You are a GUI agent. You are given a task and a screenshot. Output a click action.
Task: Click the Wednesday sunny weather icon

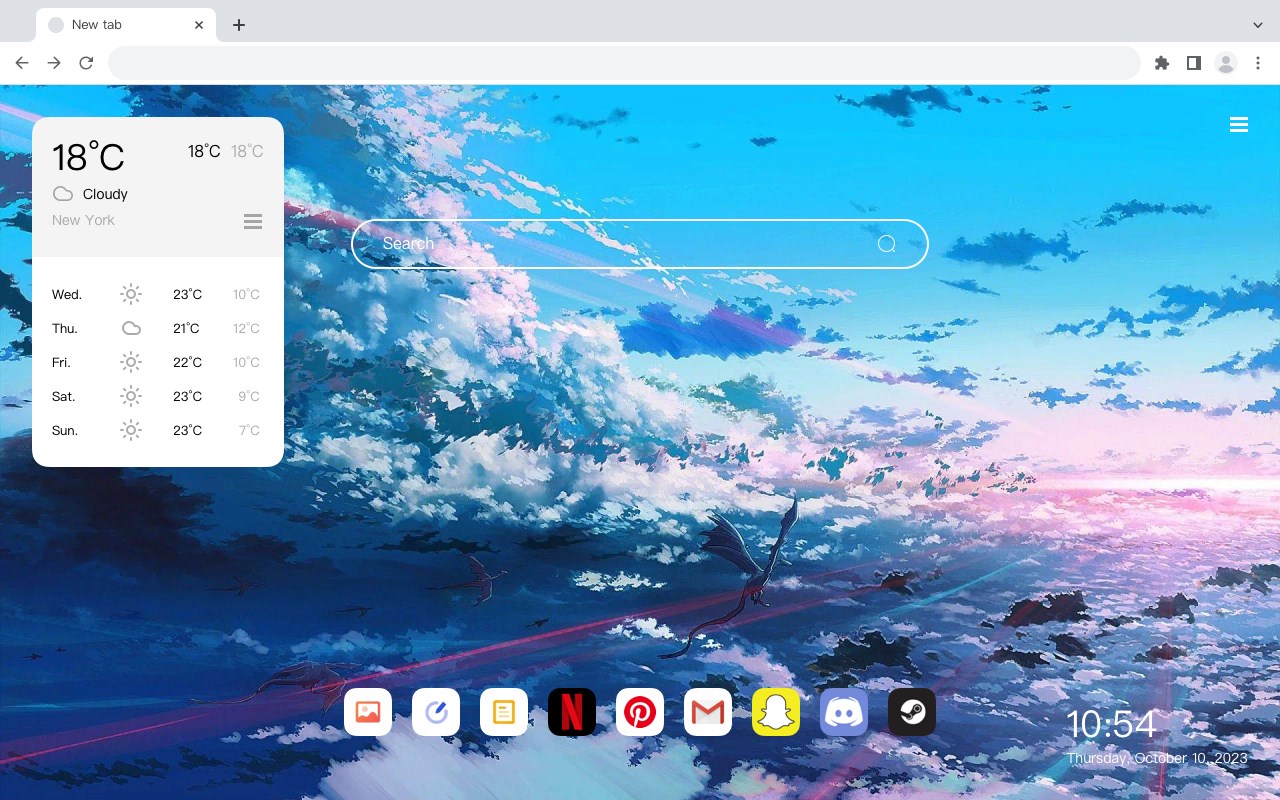tap(131, 294)
